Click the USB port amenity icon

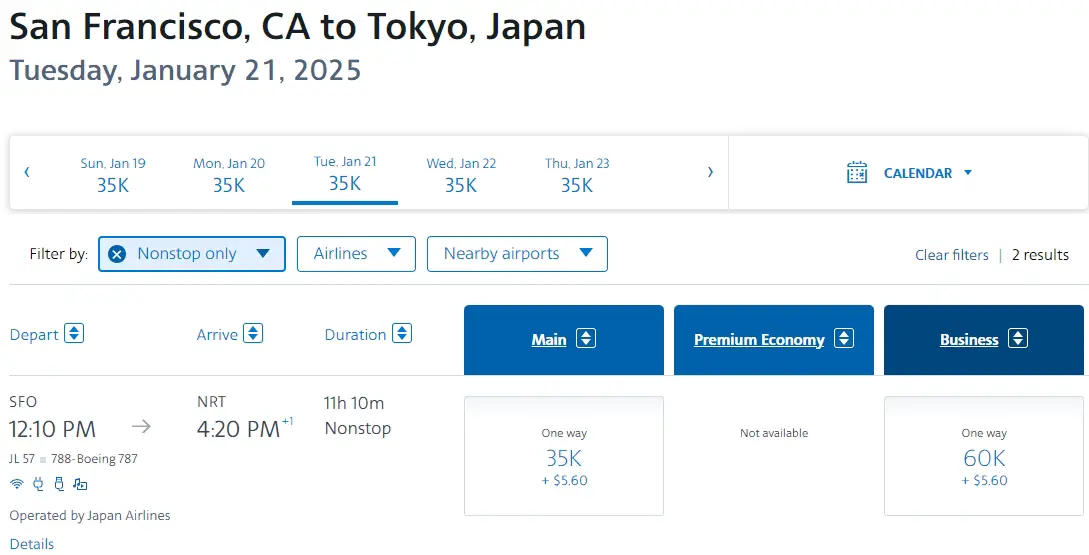[x=59, y=484]
